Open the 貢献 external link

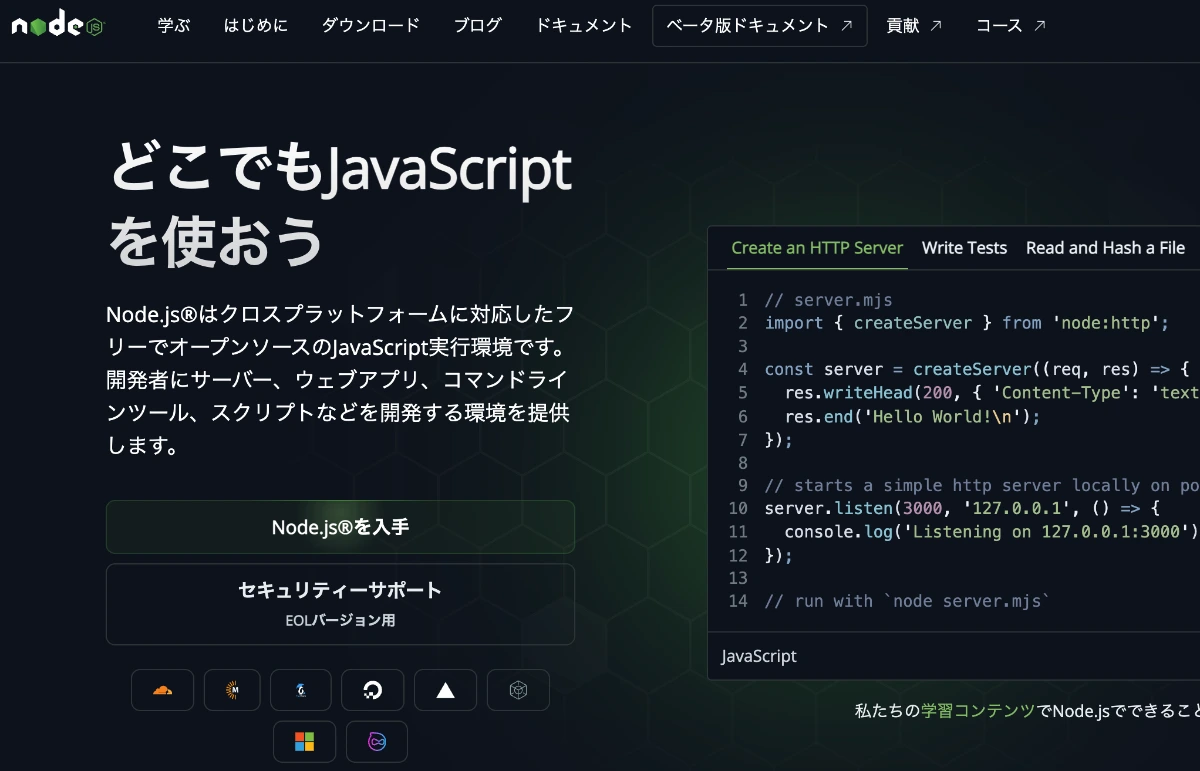[914, 26]
